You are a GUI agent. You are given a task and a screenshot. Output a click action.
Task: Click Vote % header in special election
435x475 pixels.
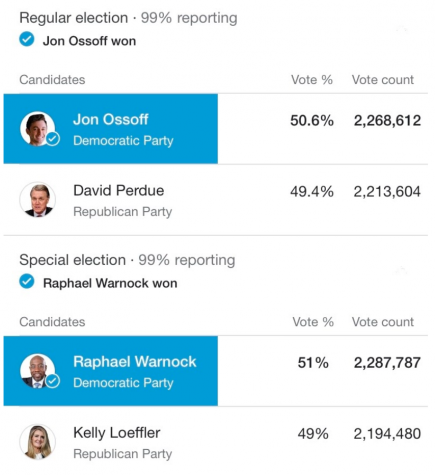[x=313, y=322]
